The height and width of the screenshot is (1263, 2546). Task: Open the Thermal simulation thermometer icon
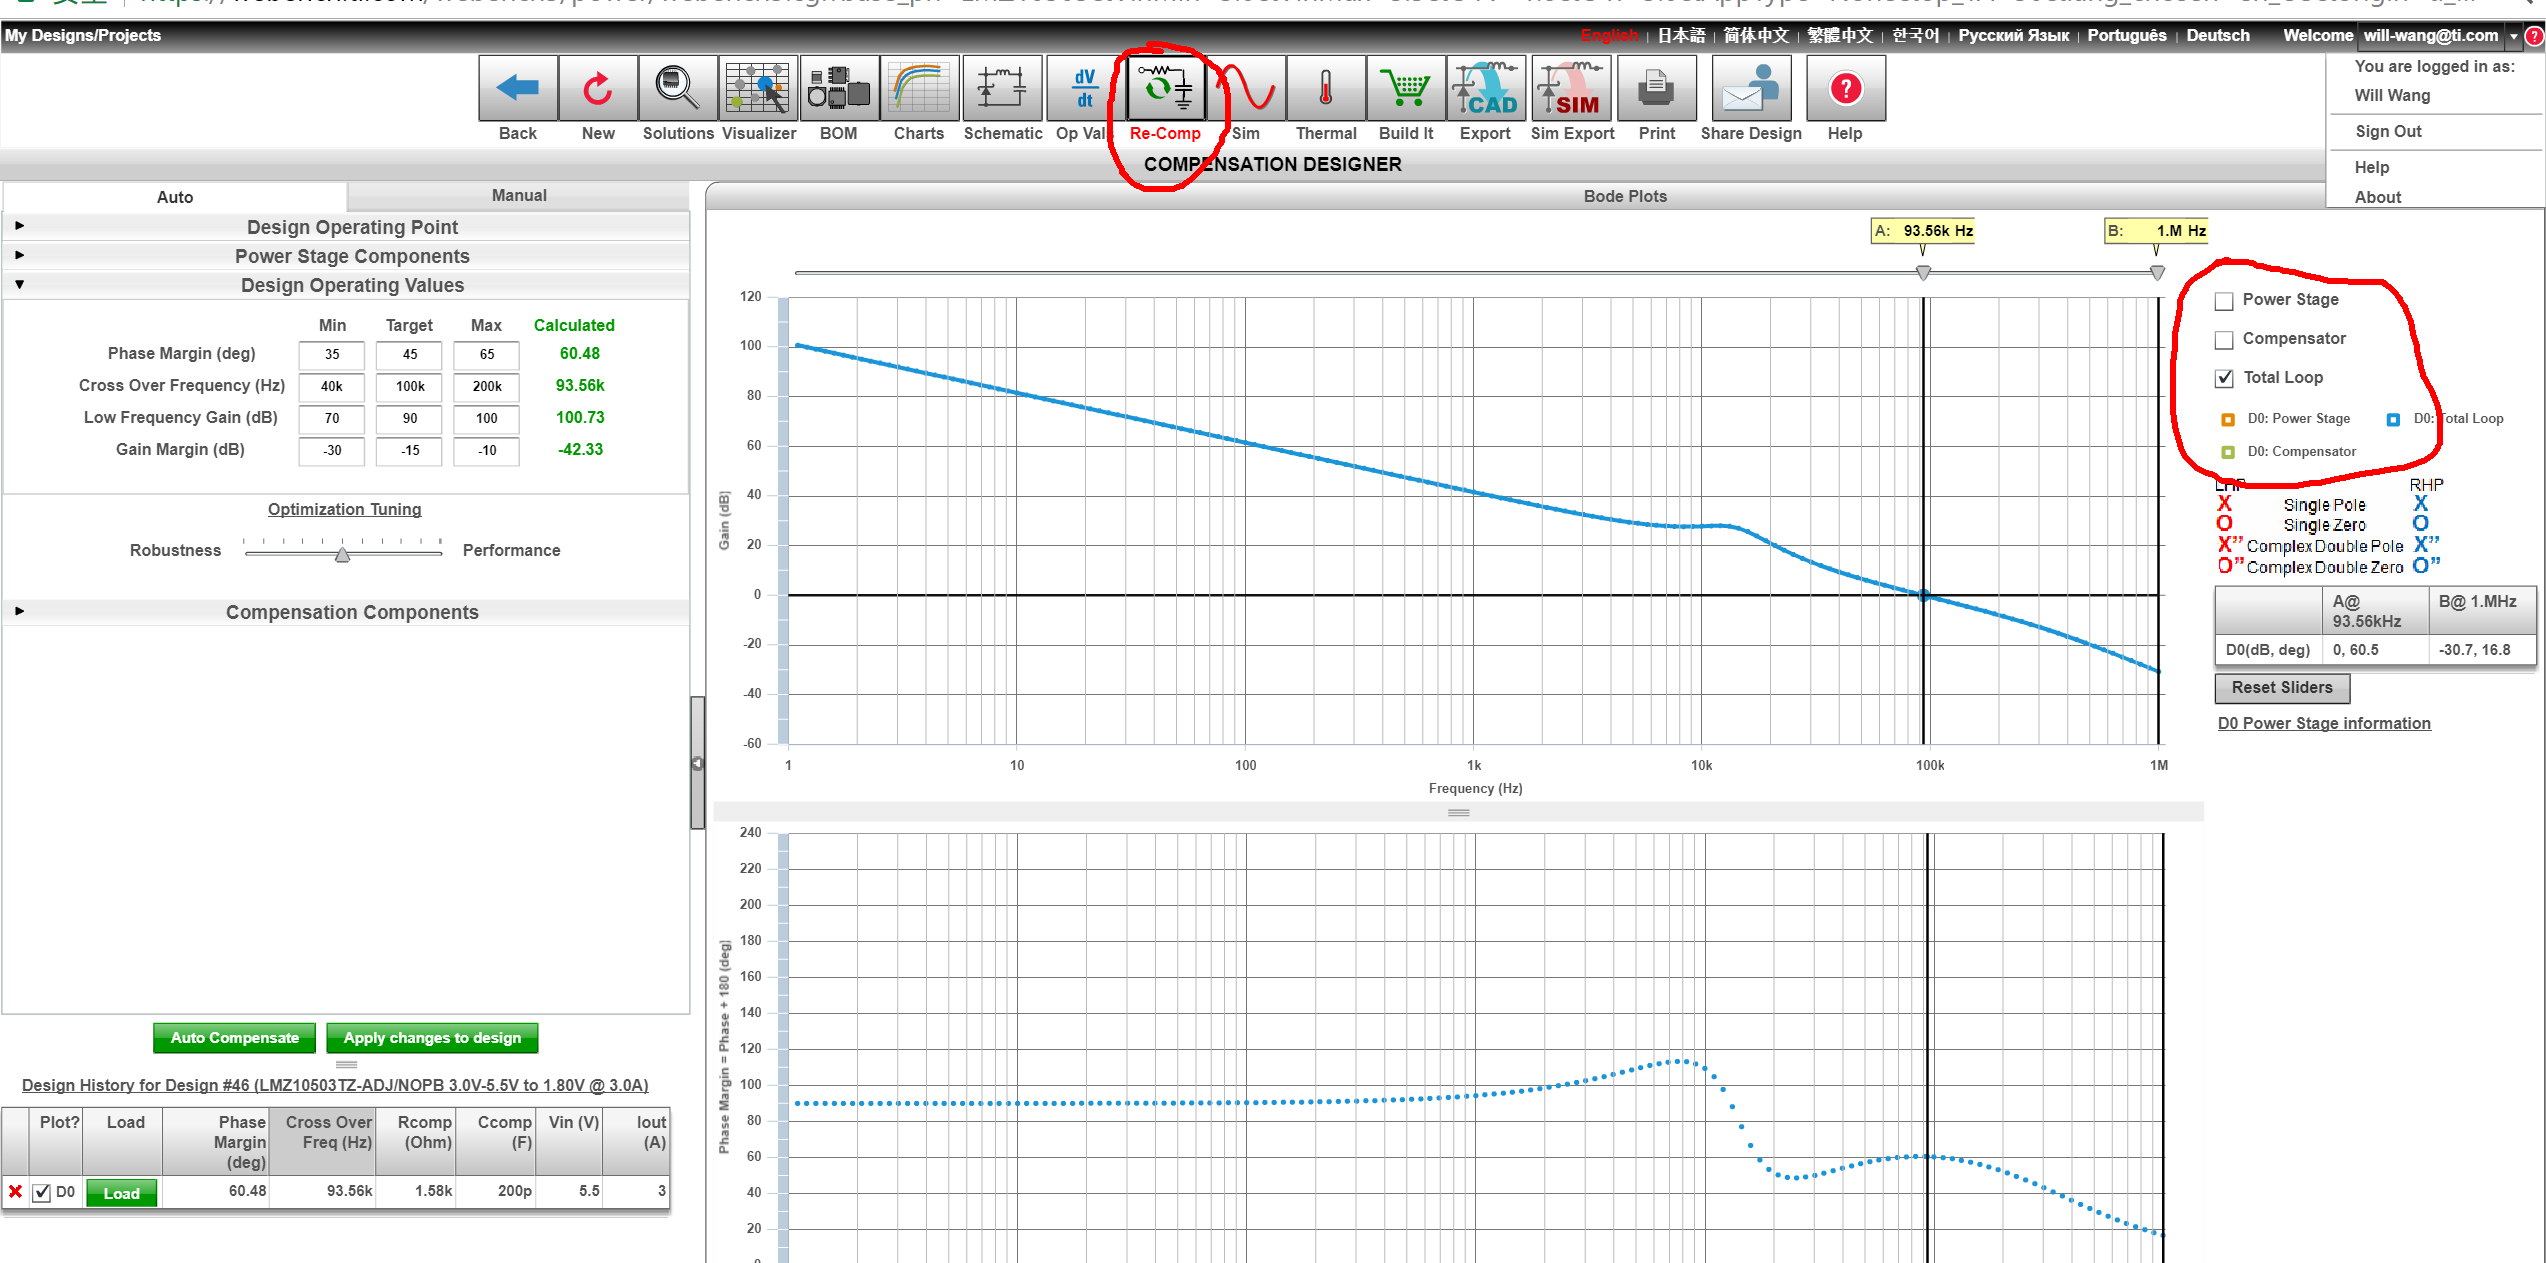1325,90
